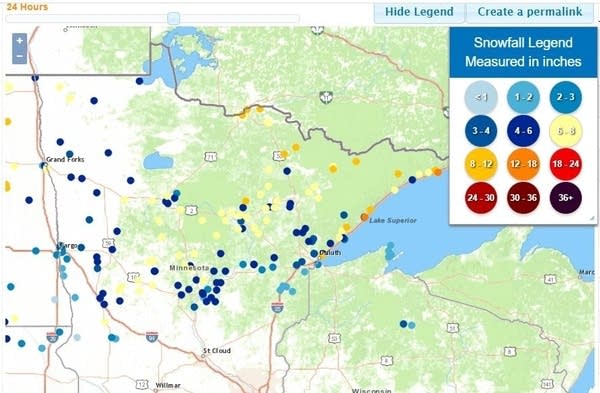
Task: Select the 30 - 36 inch legend swatch
Action: click(x=523, y=198)
